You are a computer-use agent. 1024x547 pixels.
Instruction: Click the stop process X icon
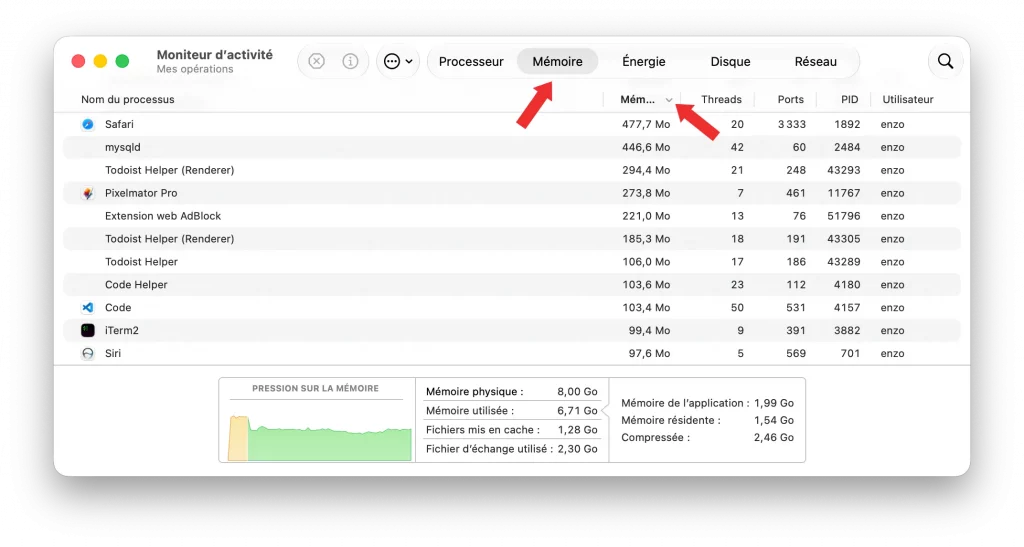(x=317, y=61)
